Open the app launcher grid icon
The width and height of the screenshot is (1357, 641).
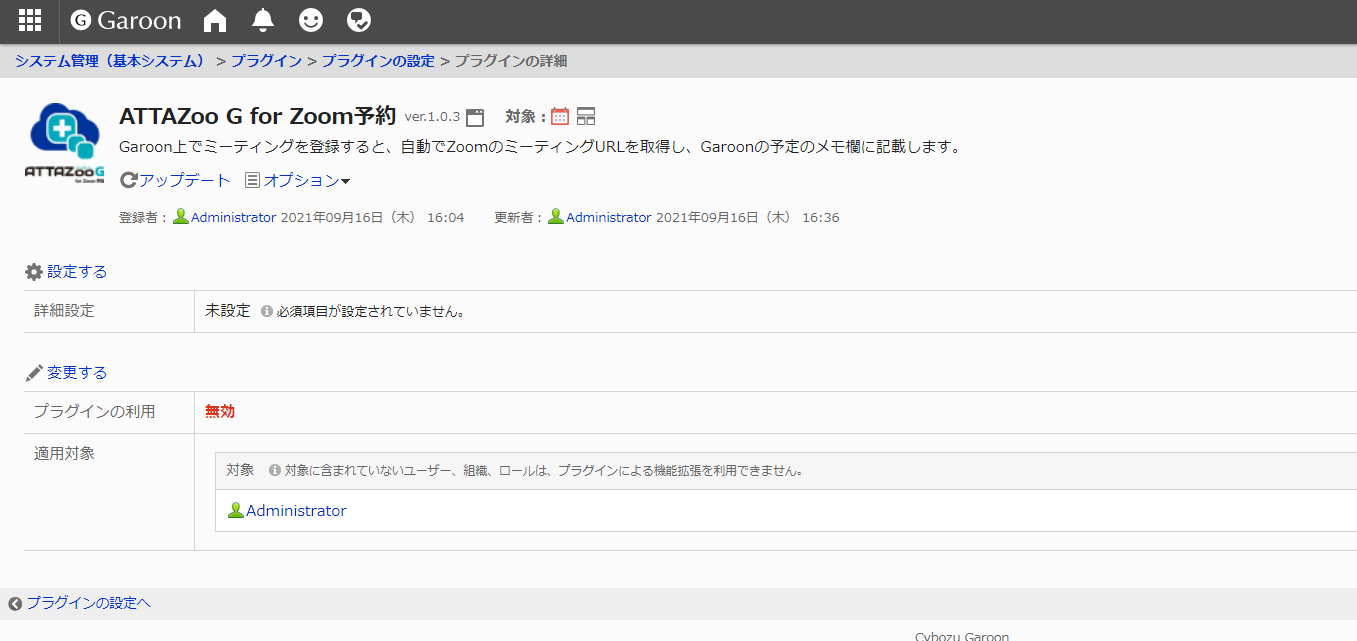coord(30,20)
